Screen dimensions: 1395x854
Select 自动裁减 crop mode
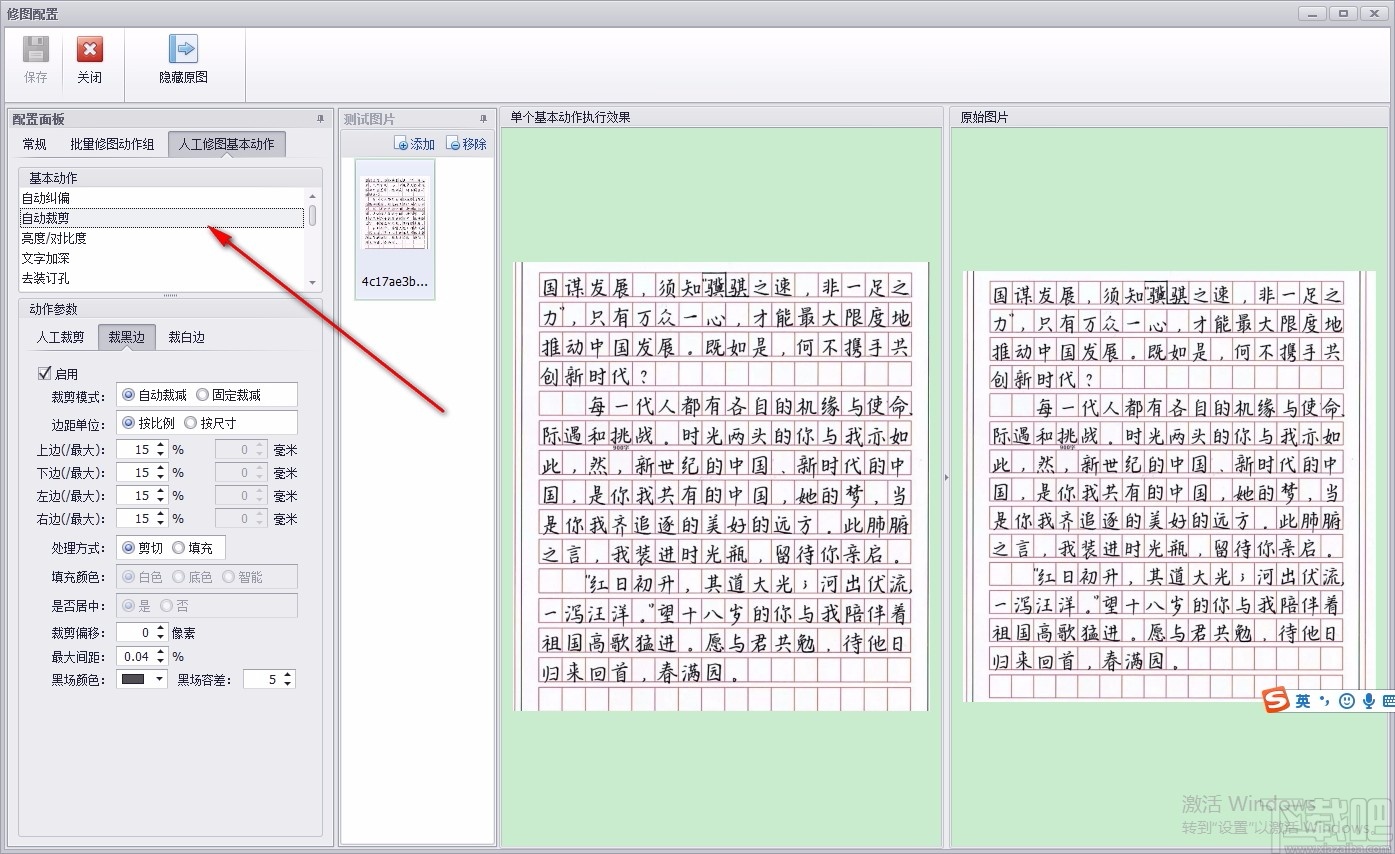pyautogui.click(x=155, y=395)
